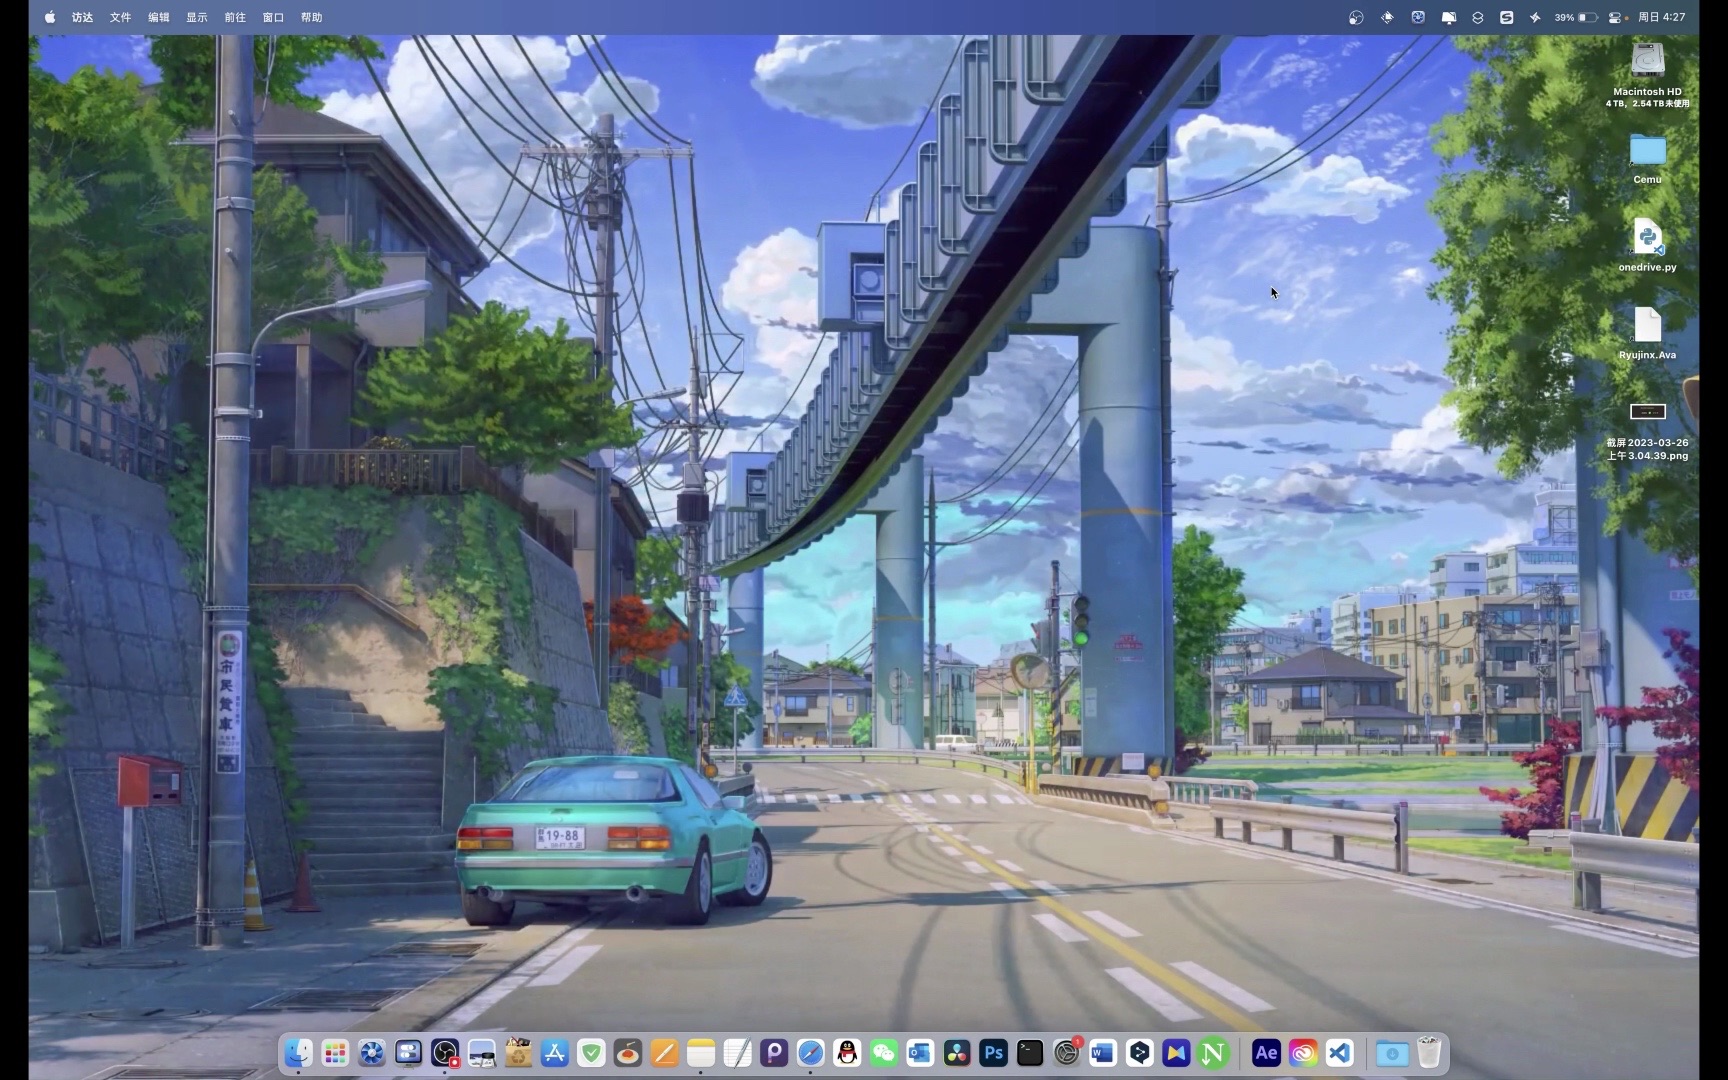This screenshot has height=1080, width=1728.
Task: Open the App Store from the dock
Action: [x=555, y=1053]
